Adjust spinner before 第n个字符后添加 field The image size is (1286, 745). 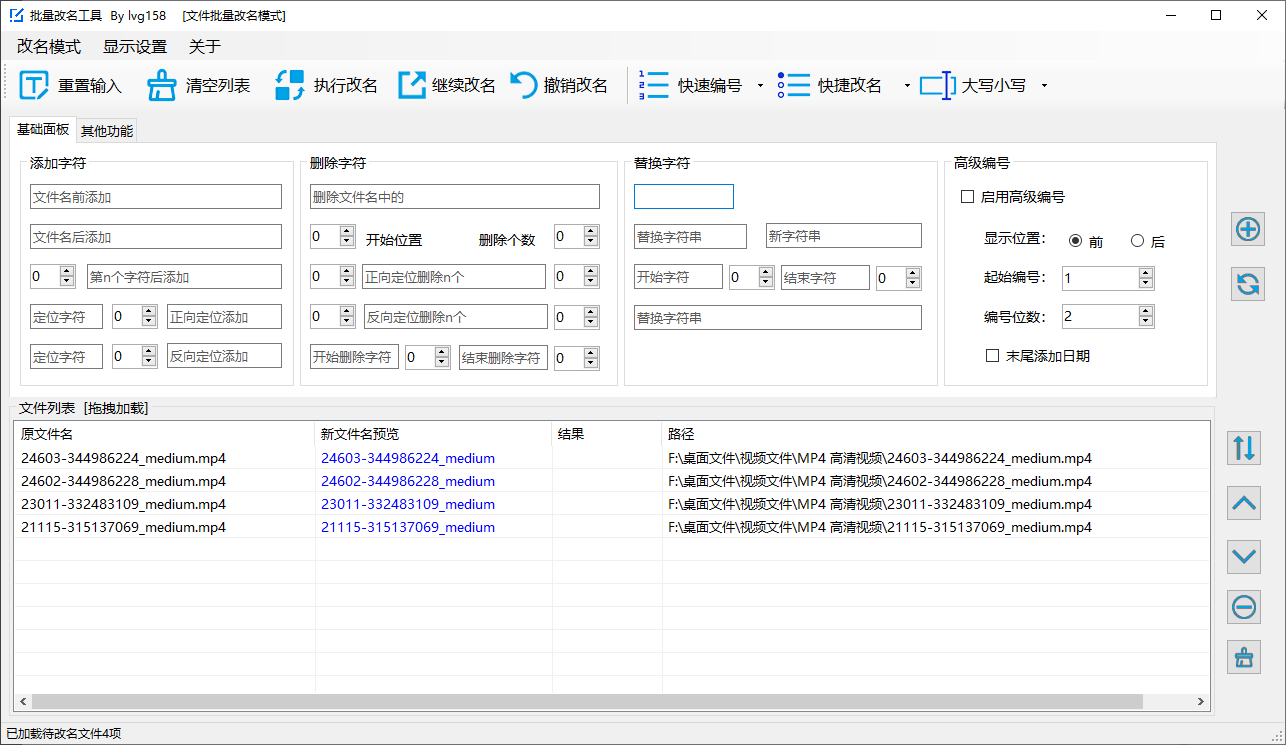pyautogui.click(x=68, y=276)
